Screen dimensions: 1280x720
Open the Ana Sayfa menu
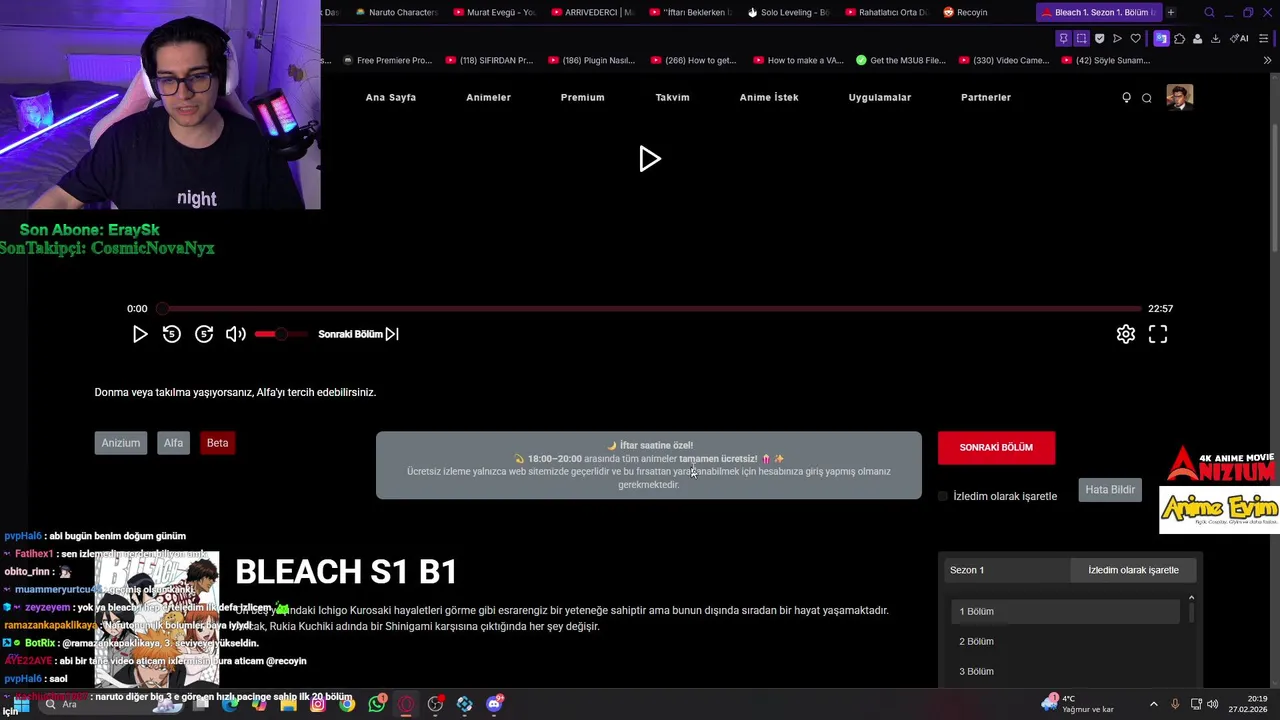tap(391, 97)
